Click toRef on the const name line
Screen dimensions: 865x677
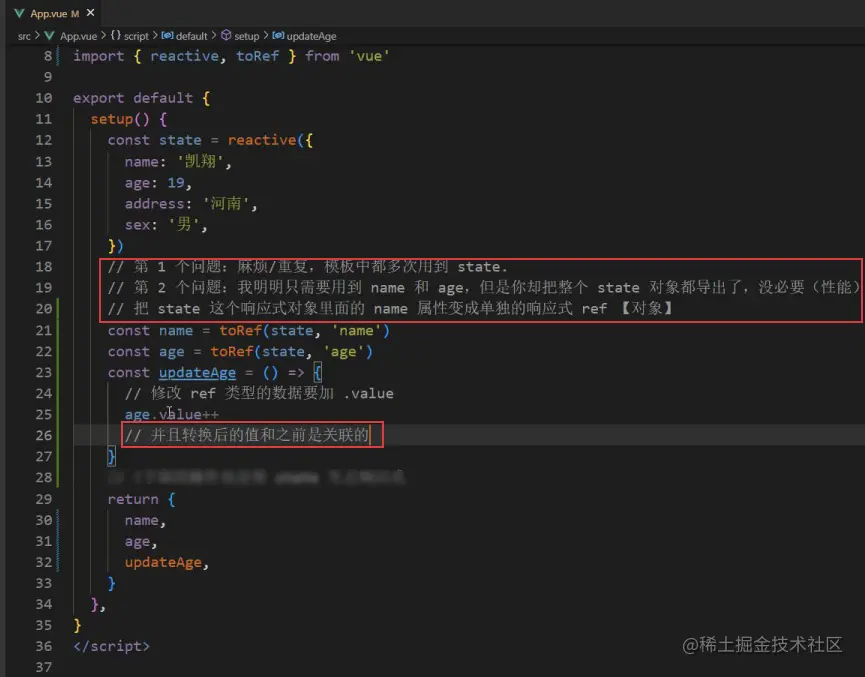[241, 330]
